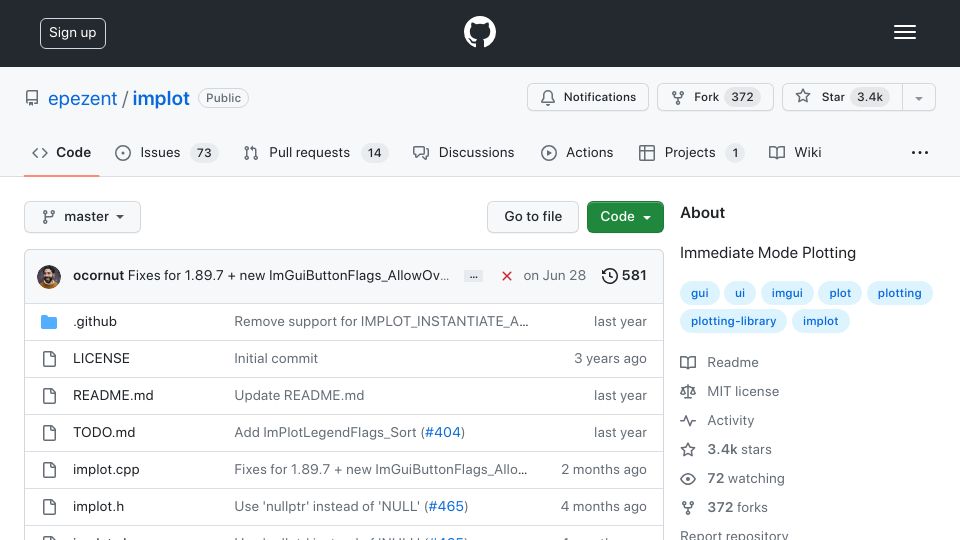This screenshot has width=960, height=540.
Task: Click the MIT license scales icon
Action: (688, 391)
